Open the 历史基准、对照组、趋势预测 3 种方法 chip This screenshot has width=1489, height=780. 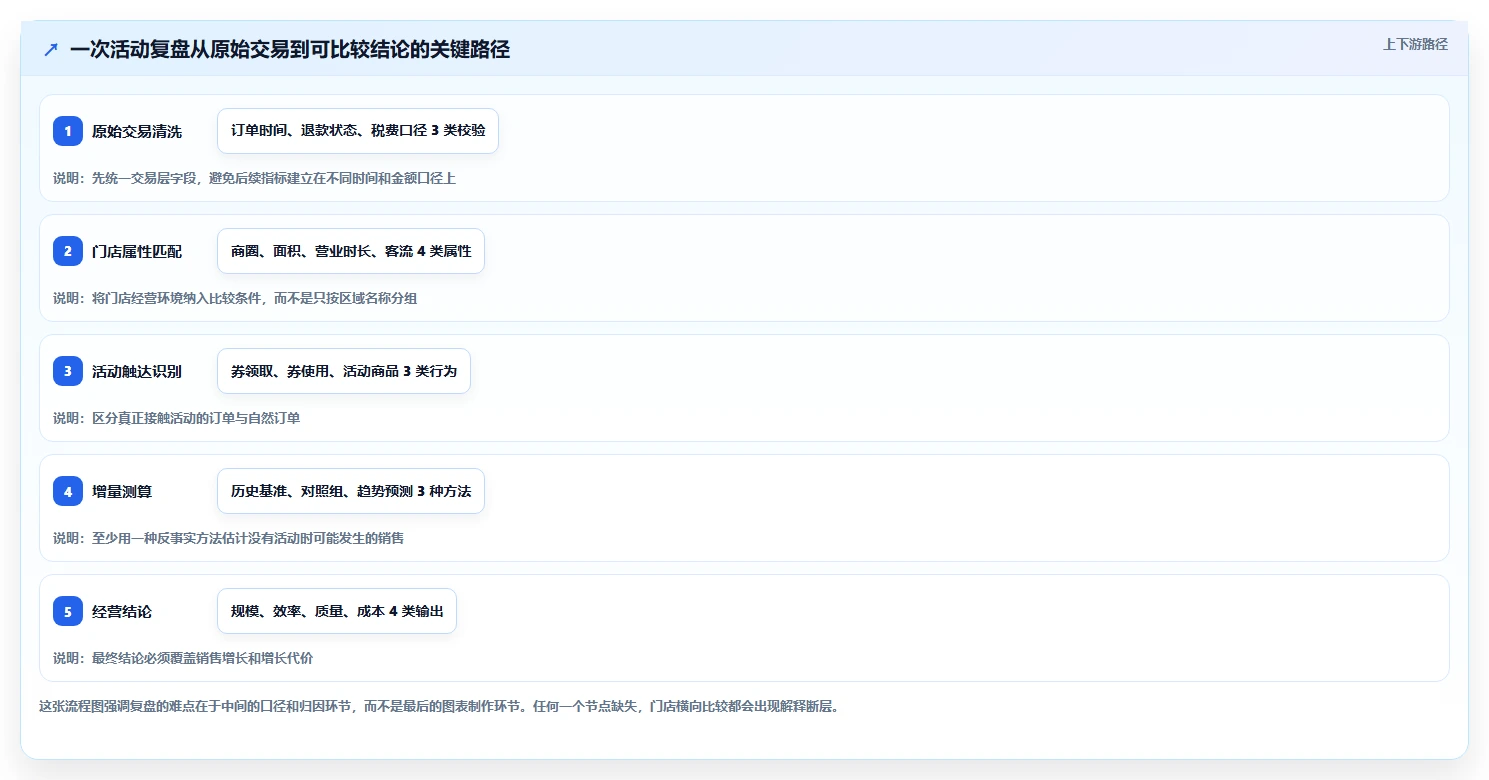click(x=351, y=491)
